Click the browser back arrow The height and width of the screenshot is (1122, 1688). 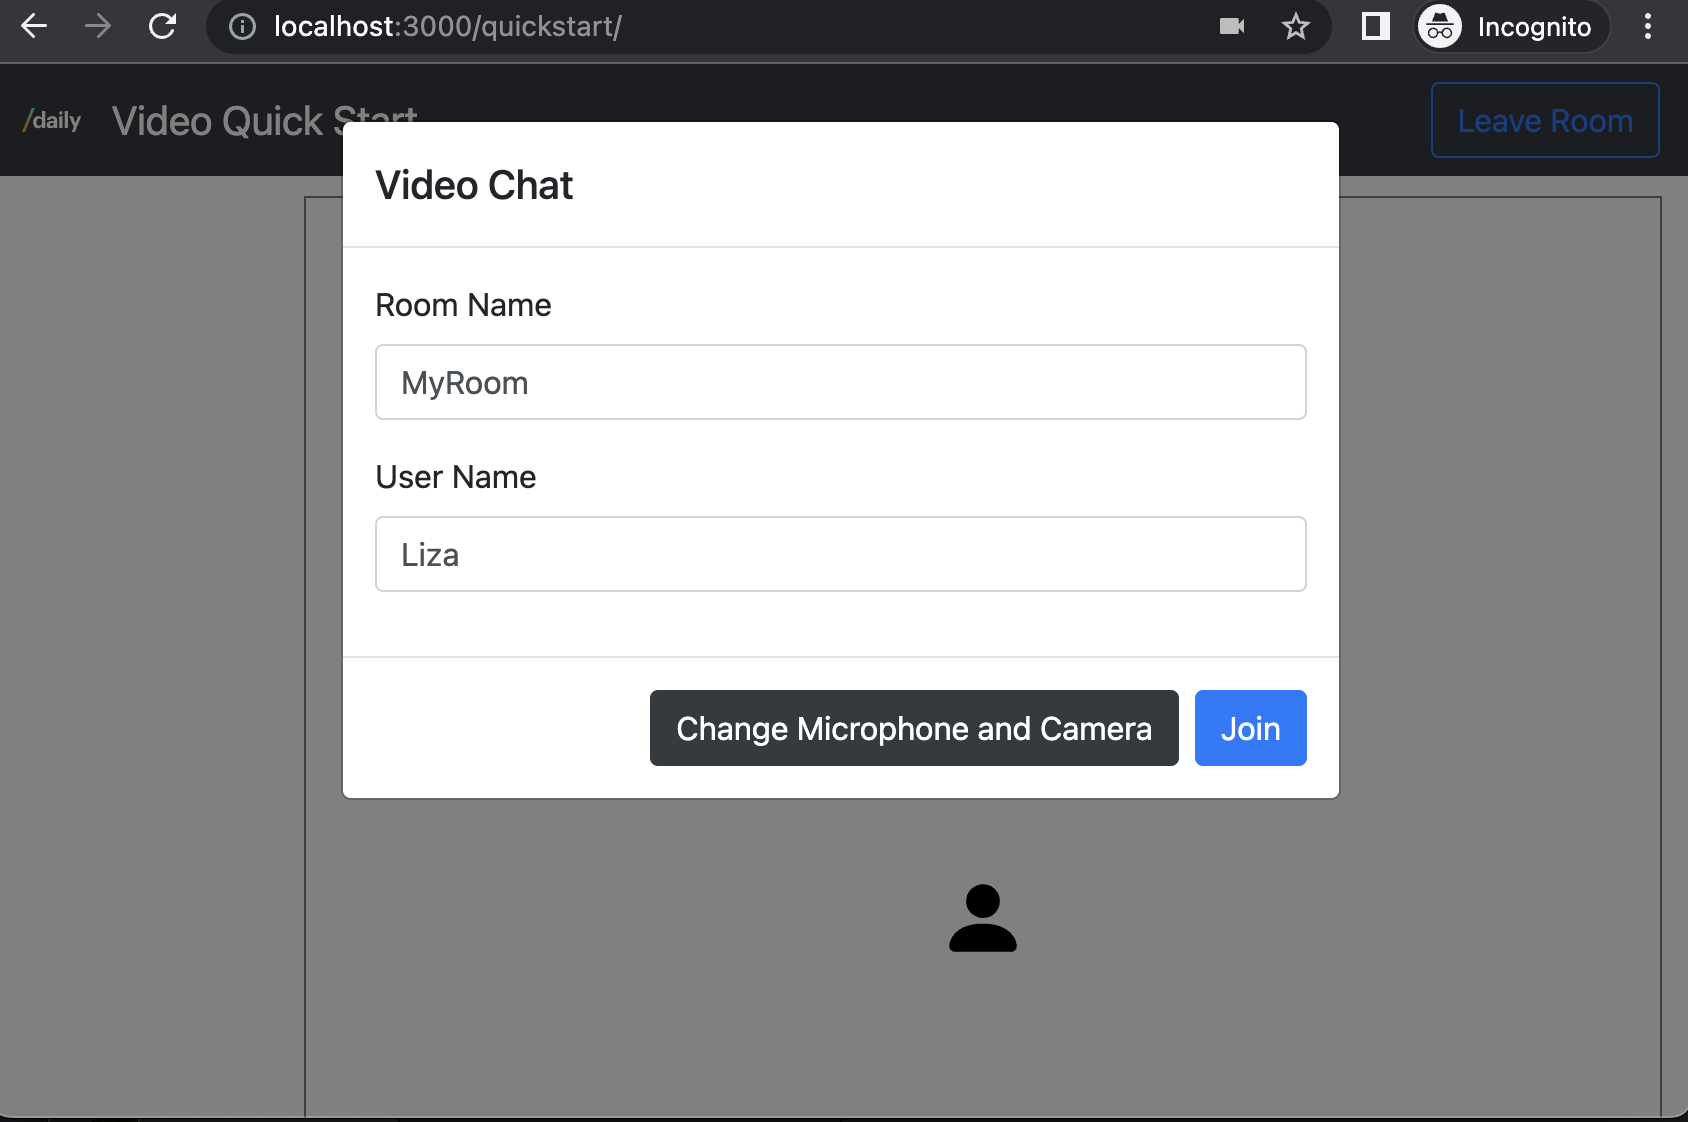[x=33, y=27]
